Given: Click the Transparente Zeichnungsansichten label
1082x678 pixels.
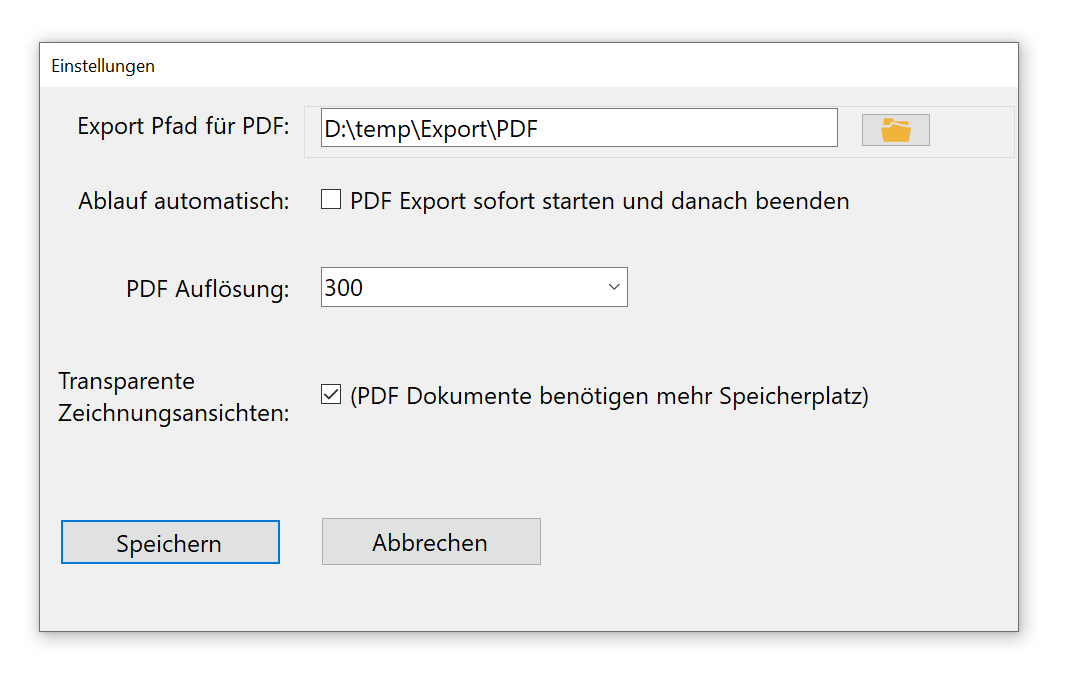Looking at the screenshot, I should [174, 397].
